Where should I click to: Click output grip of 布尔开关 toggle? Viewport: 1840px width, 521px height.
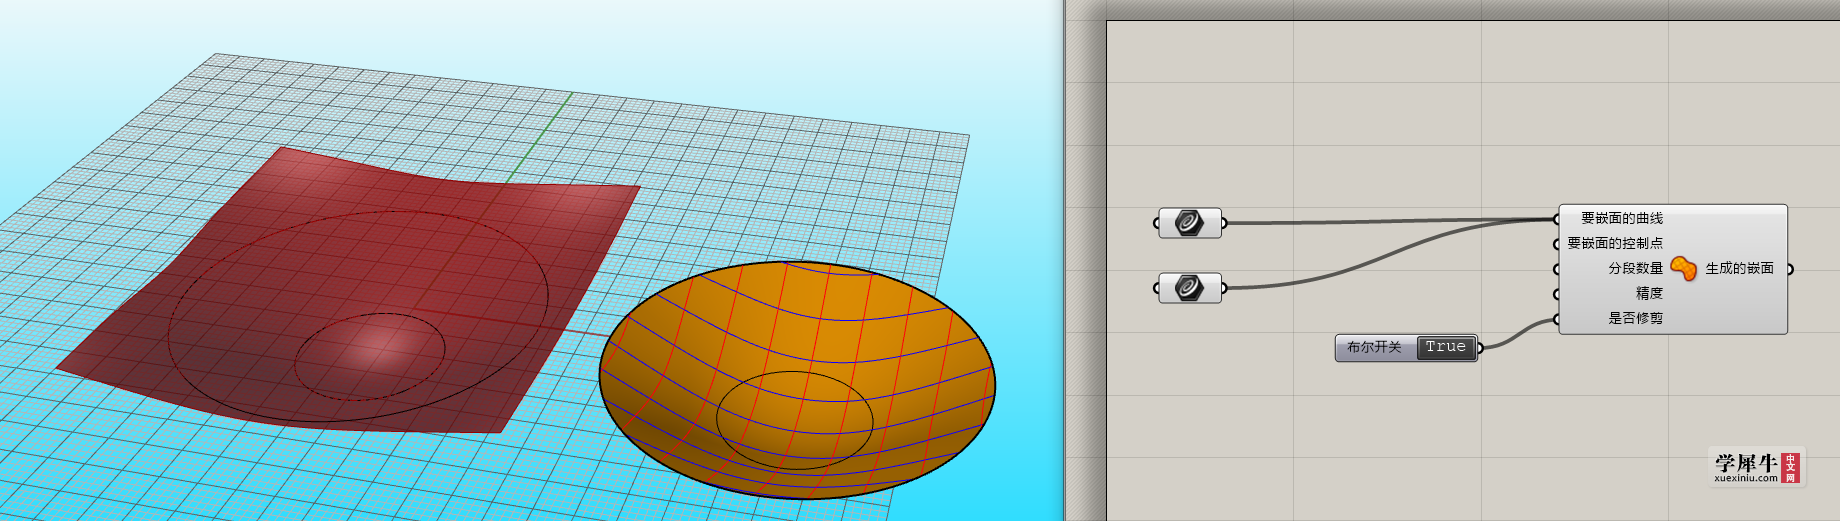click(1481, 347)
